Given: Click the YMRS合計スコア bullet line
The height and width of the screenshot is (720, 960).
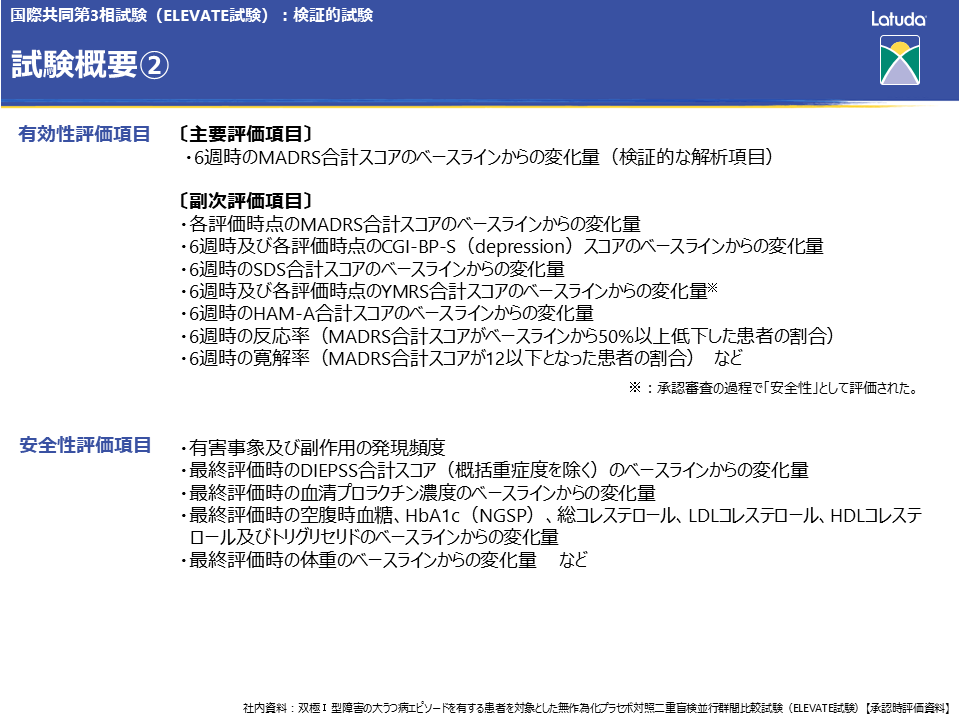Looking at the screenshot, I should click(450, 291).
